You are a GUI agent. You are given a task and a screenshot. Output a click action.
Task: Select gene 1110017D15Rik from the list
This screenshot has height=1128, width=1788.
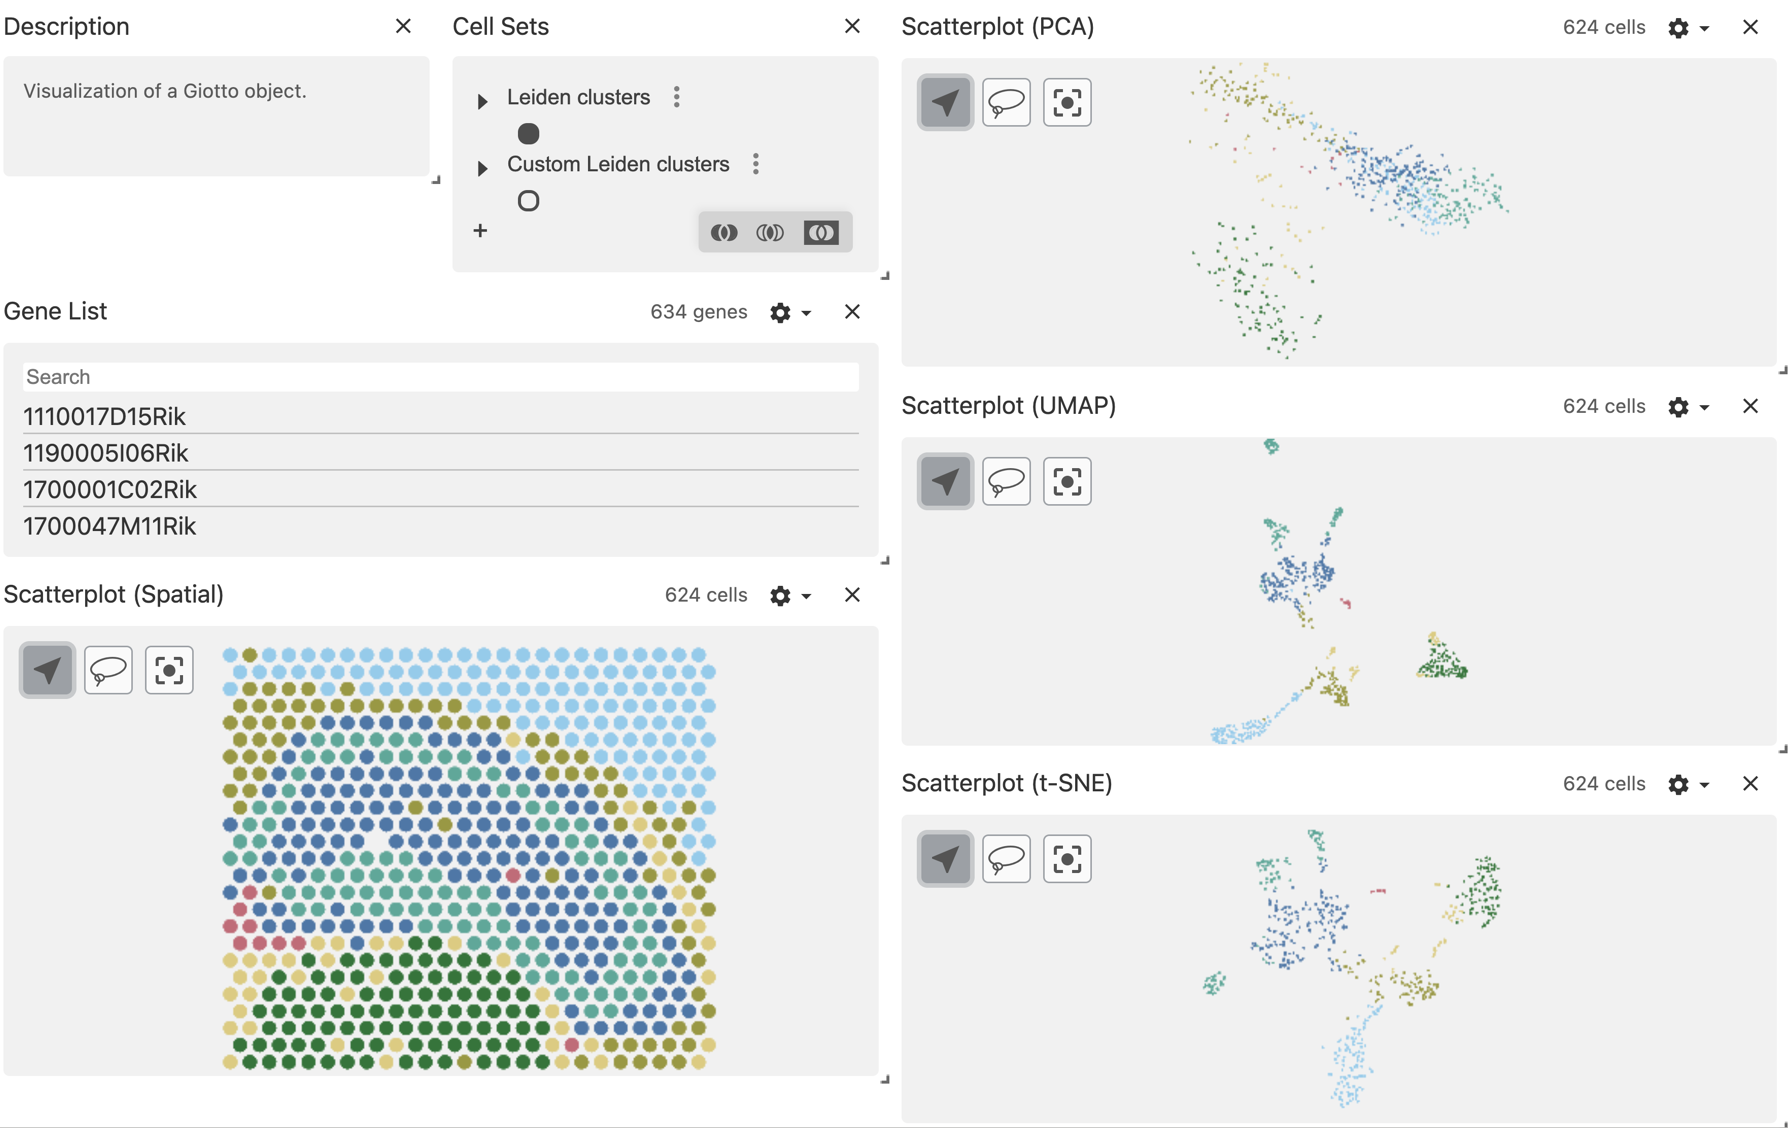tap(105, 416)
